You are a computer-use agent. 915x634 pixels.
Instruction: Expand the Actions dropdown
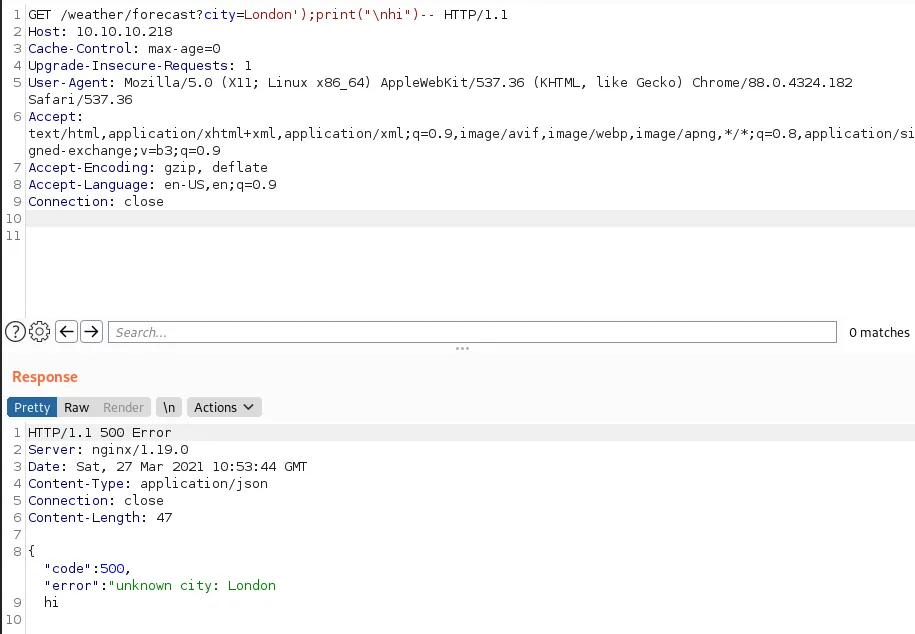(224, 407)
